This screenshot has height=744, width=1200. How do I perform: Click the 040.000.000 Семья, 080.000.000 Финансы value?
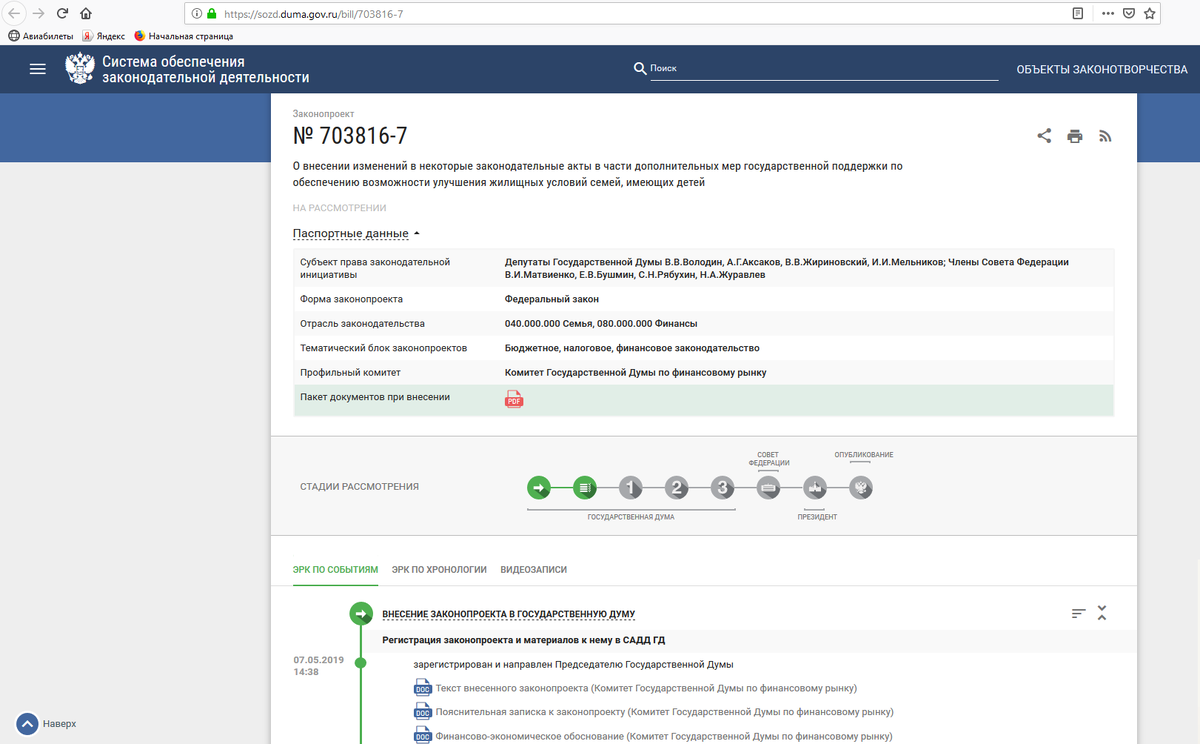coord(601,324)
